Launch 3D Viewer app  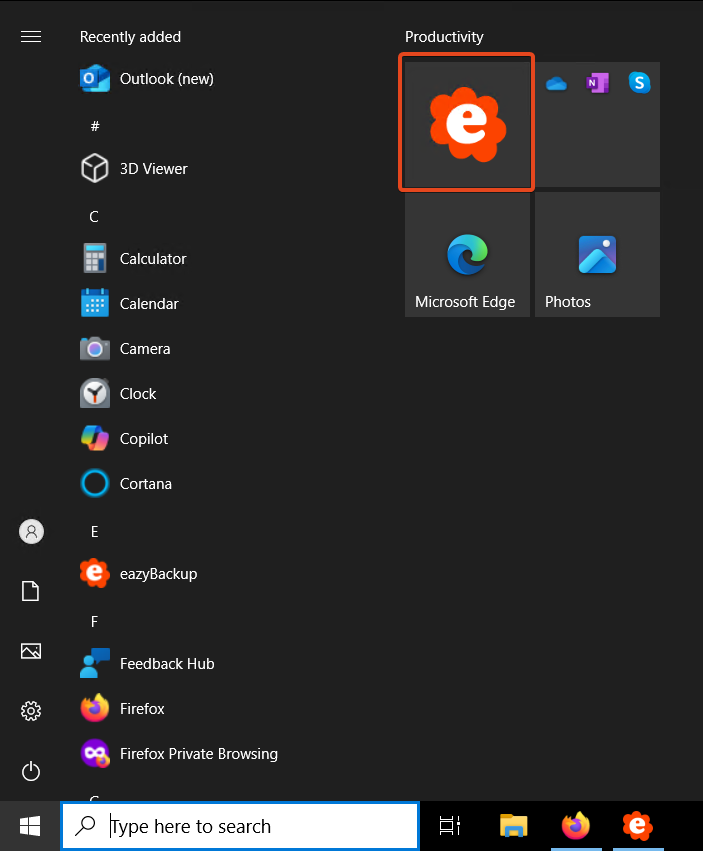(153, 169)
